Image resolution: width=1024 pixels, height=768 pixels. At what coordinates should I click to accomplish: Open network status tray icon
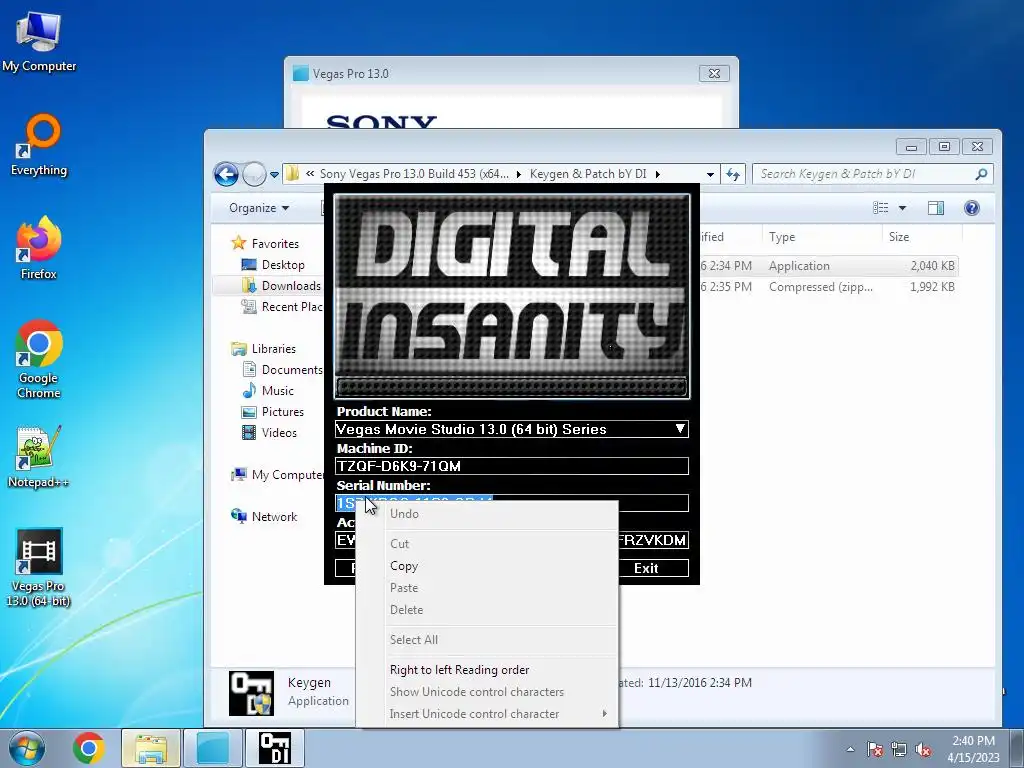tap(899, 749)
